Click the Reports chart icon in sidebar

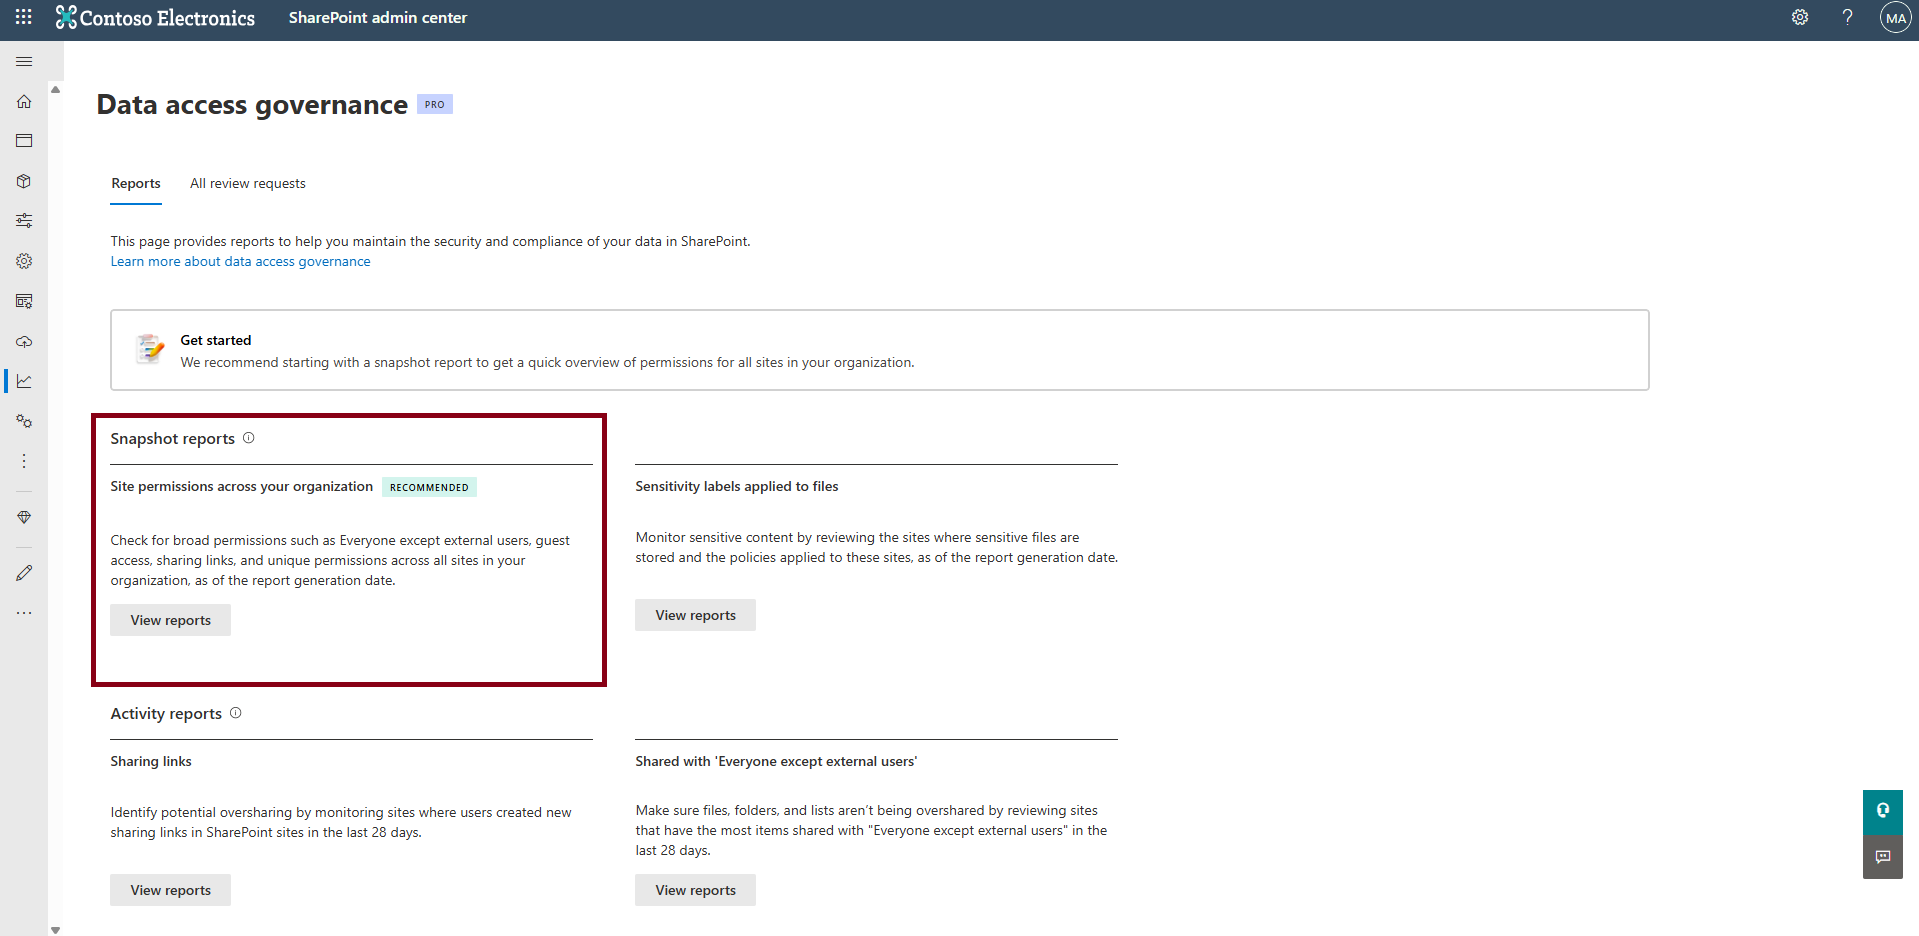tap(24, 381)
